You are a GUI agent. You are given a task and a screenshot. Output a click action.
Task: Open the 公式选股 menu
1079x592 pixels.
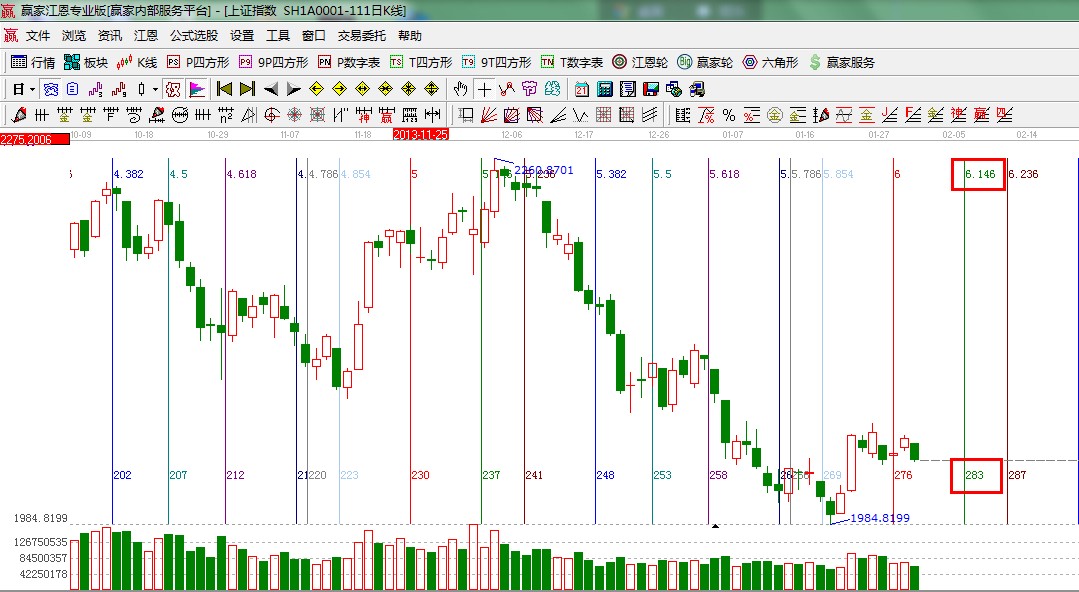(x=194, y=35)
